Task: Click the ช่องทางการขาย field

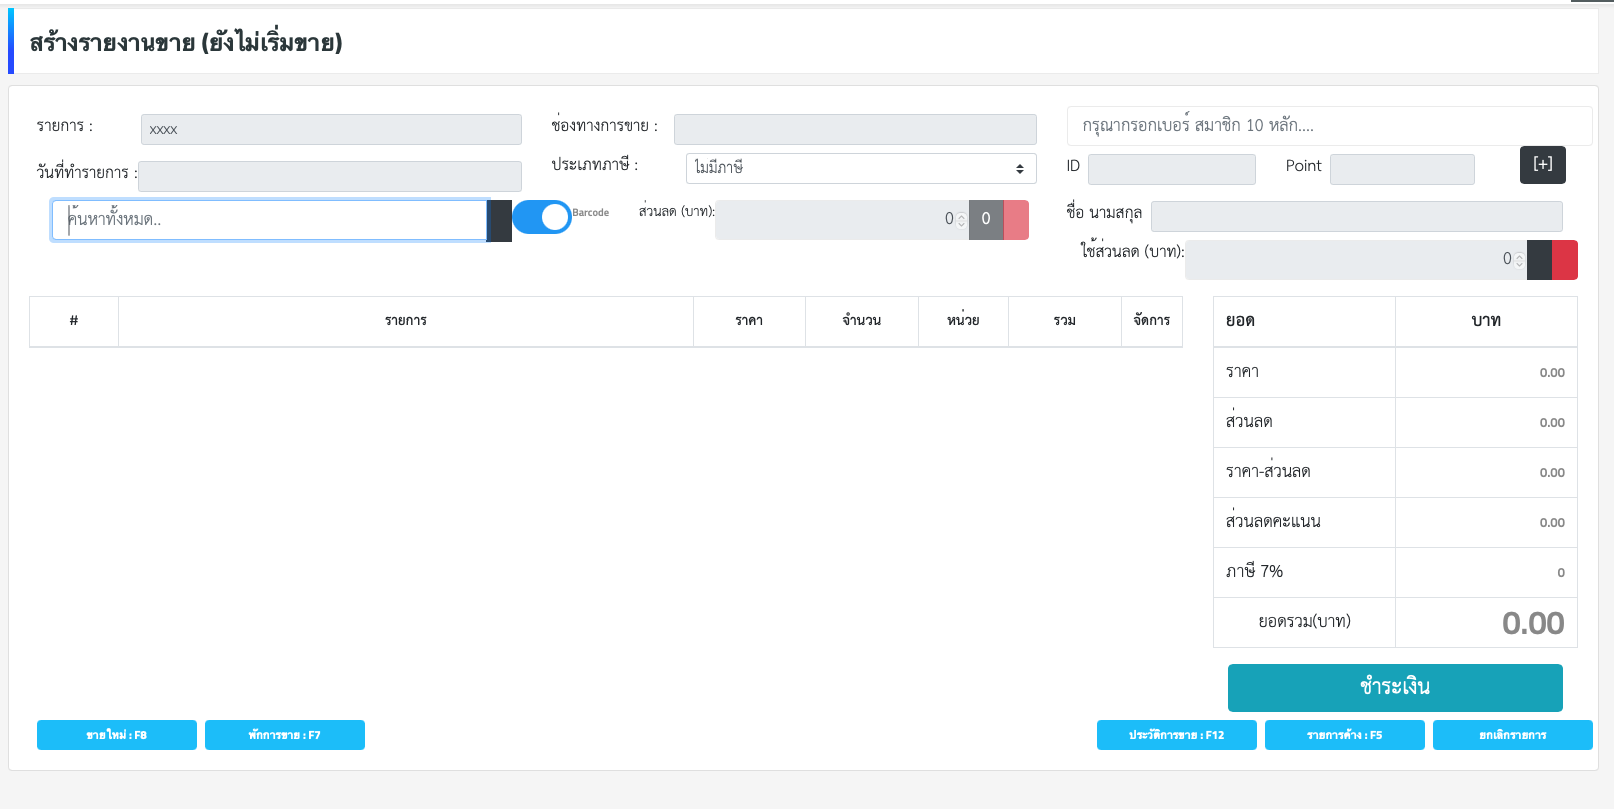Action: tap(855, 129)
